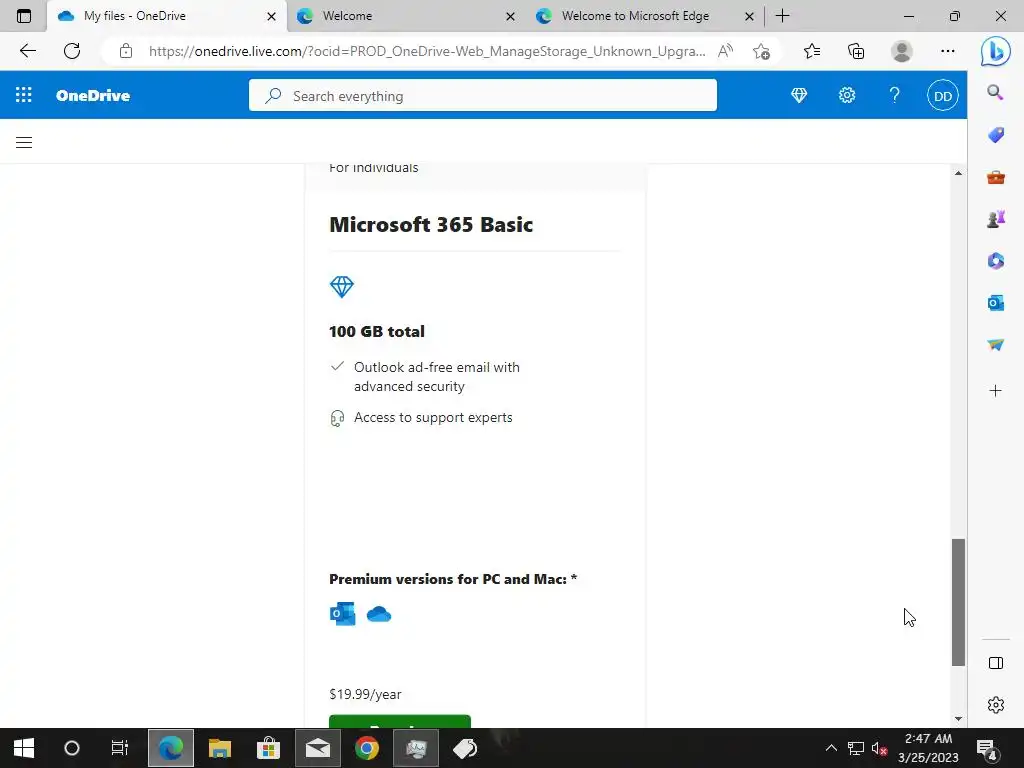Click the page scrollbar thumb

(957, 602)
